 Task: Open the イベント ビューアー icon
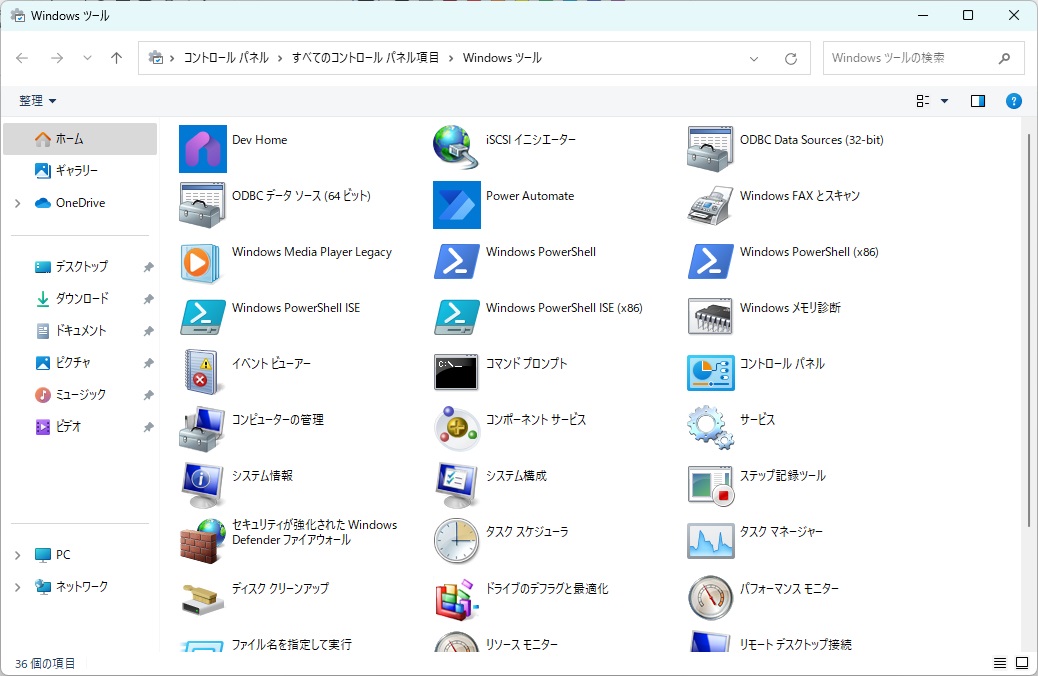(201, 372)
